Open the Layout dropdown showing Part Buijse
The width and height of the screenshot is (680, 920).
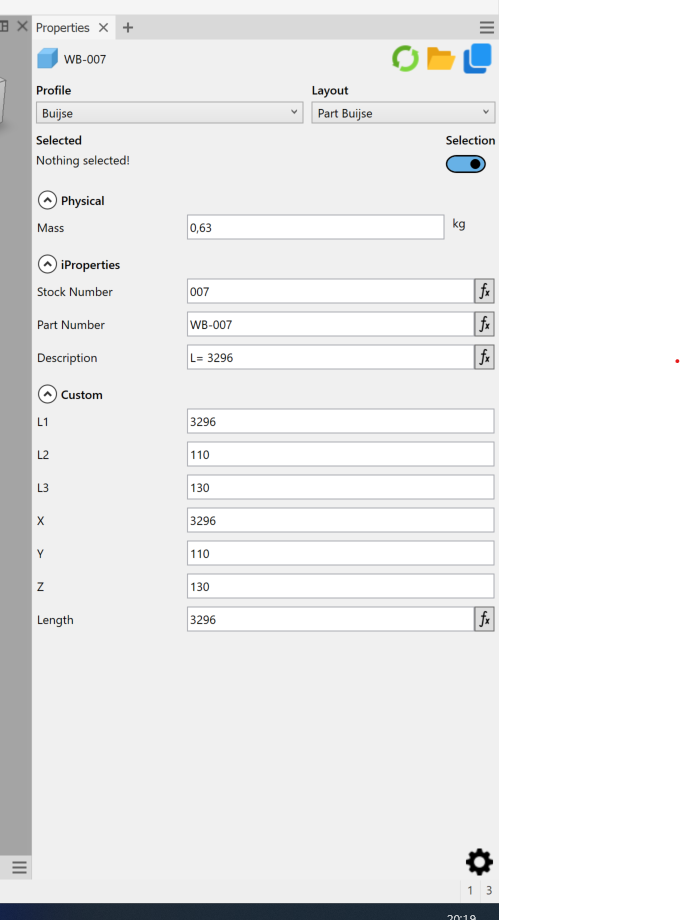tap(403, 113)
